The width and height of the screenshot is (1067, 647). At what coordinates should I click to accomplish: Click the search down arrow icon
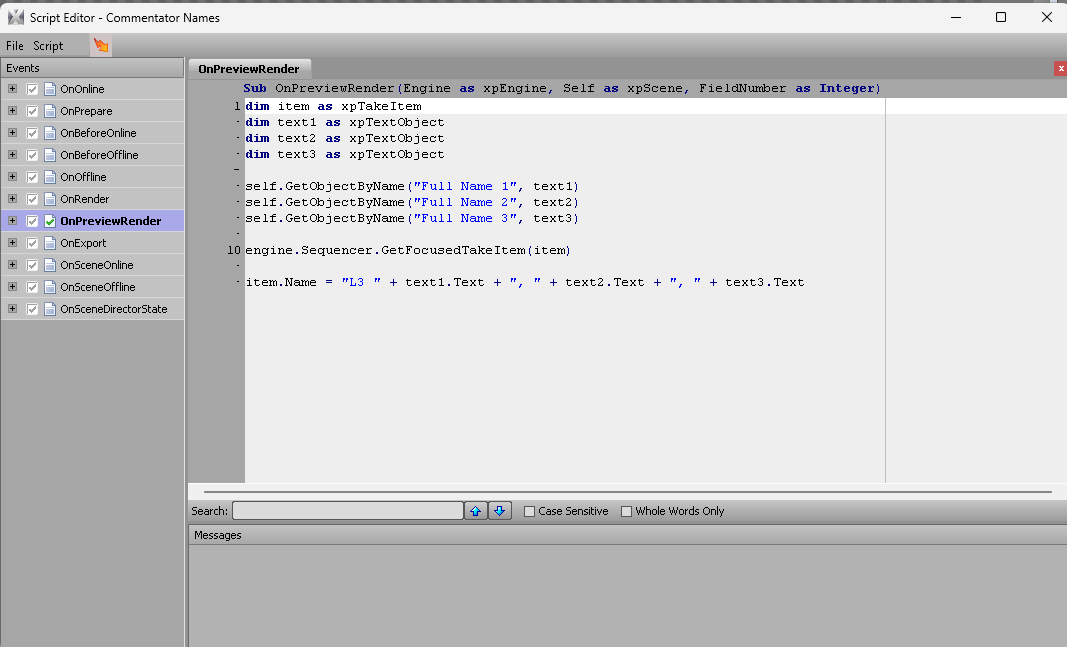tap(500, 511)
